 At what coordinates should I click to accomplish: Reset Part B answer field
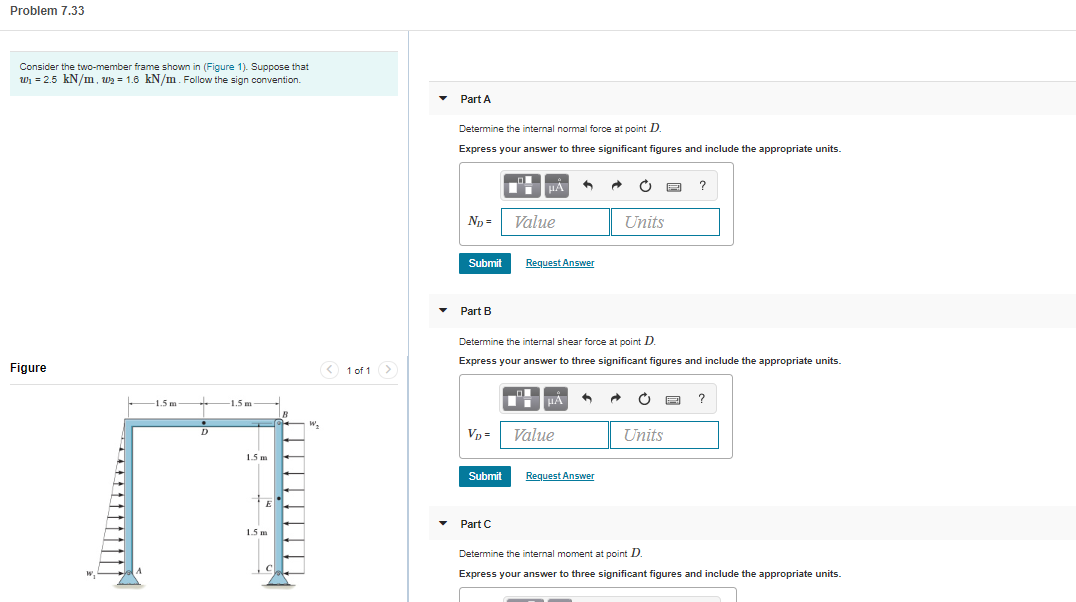pyautogui.click(x=644, y=399)
